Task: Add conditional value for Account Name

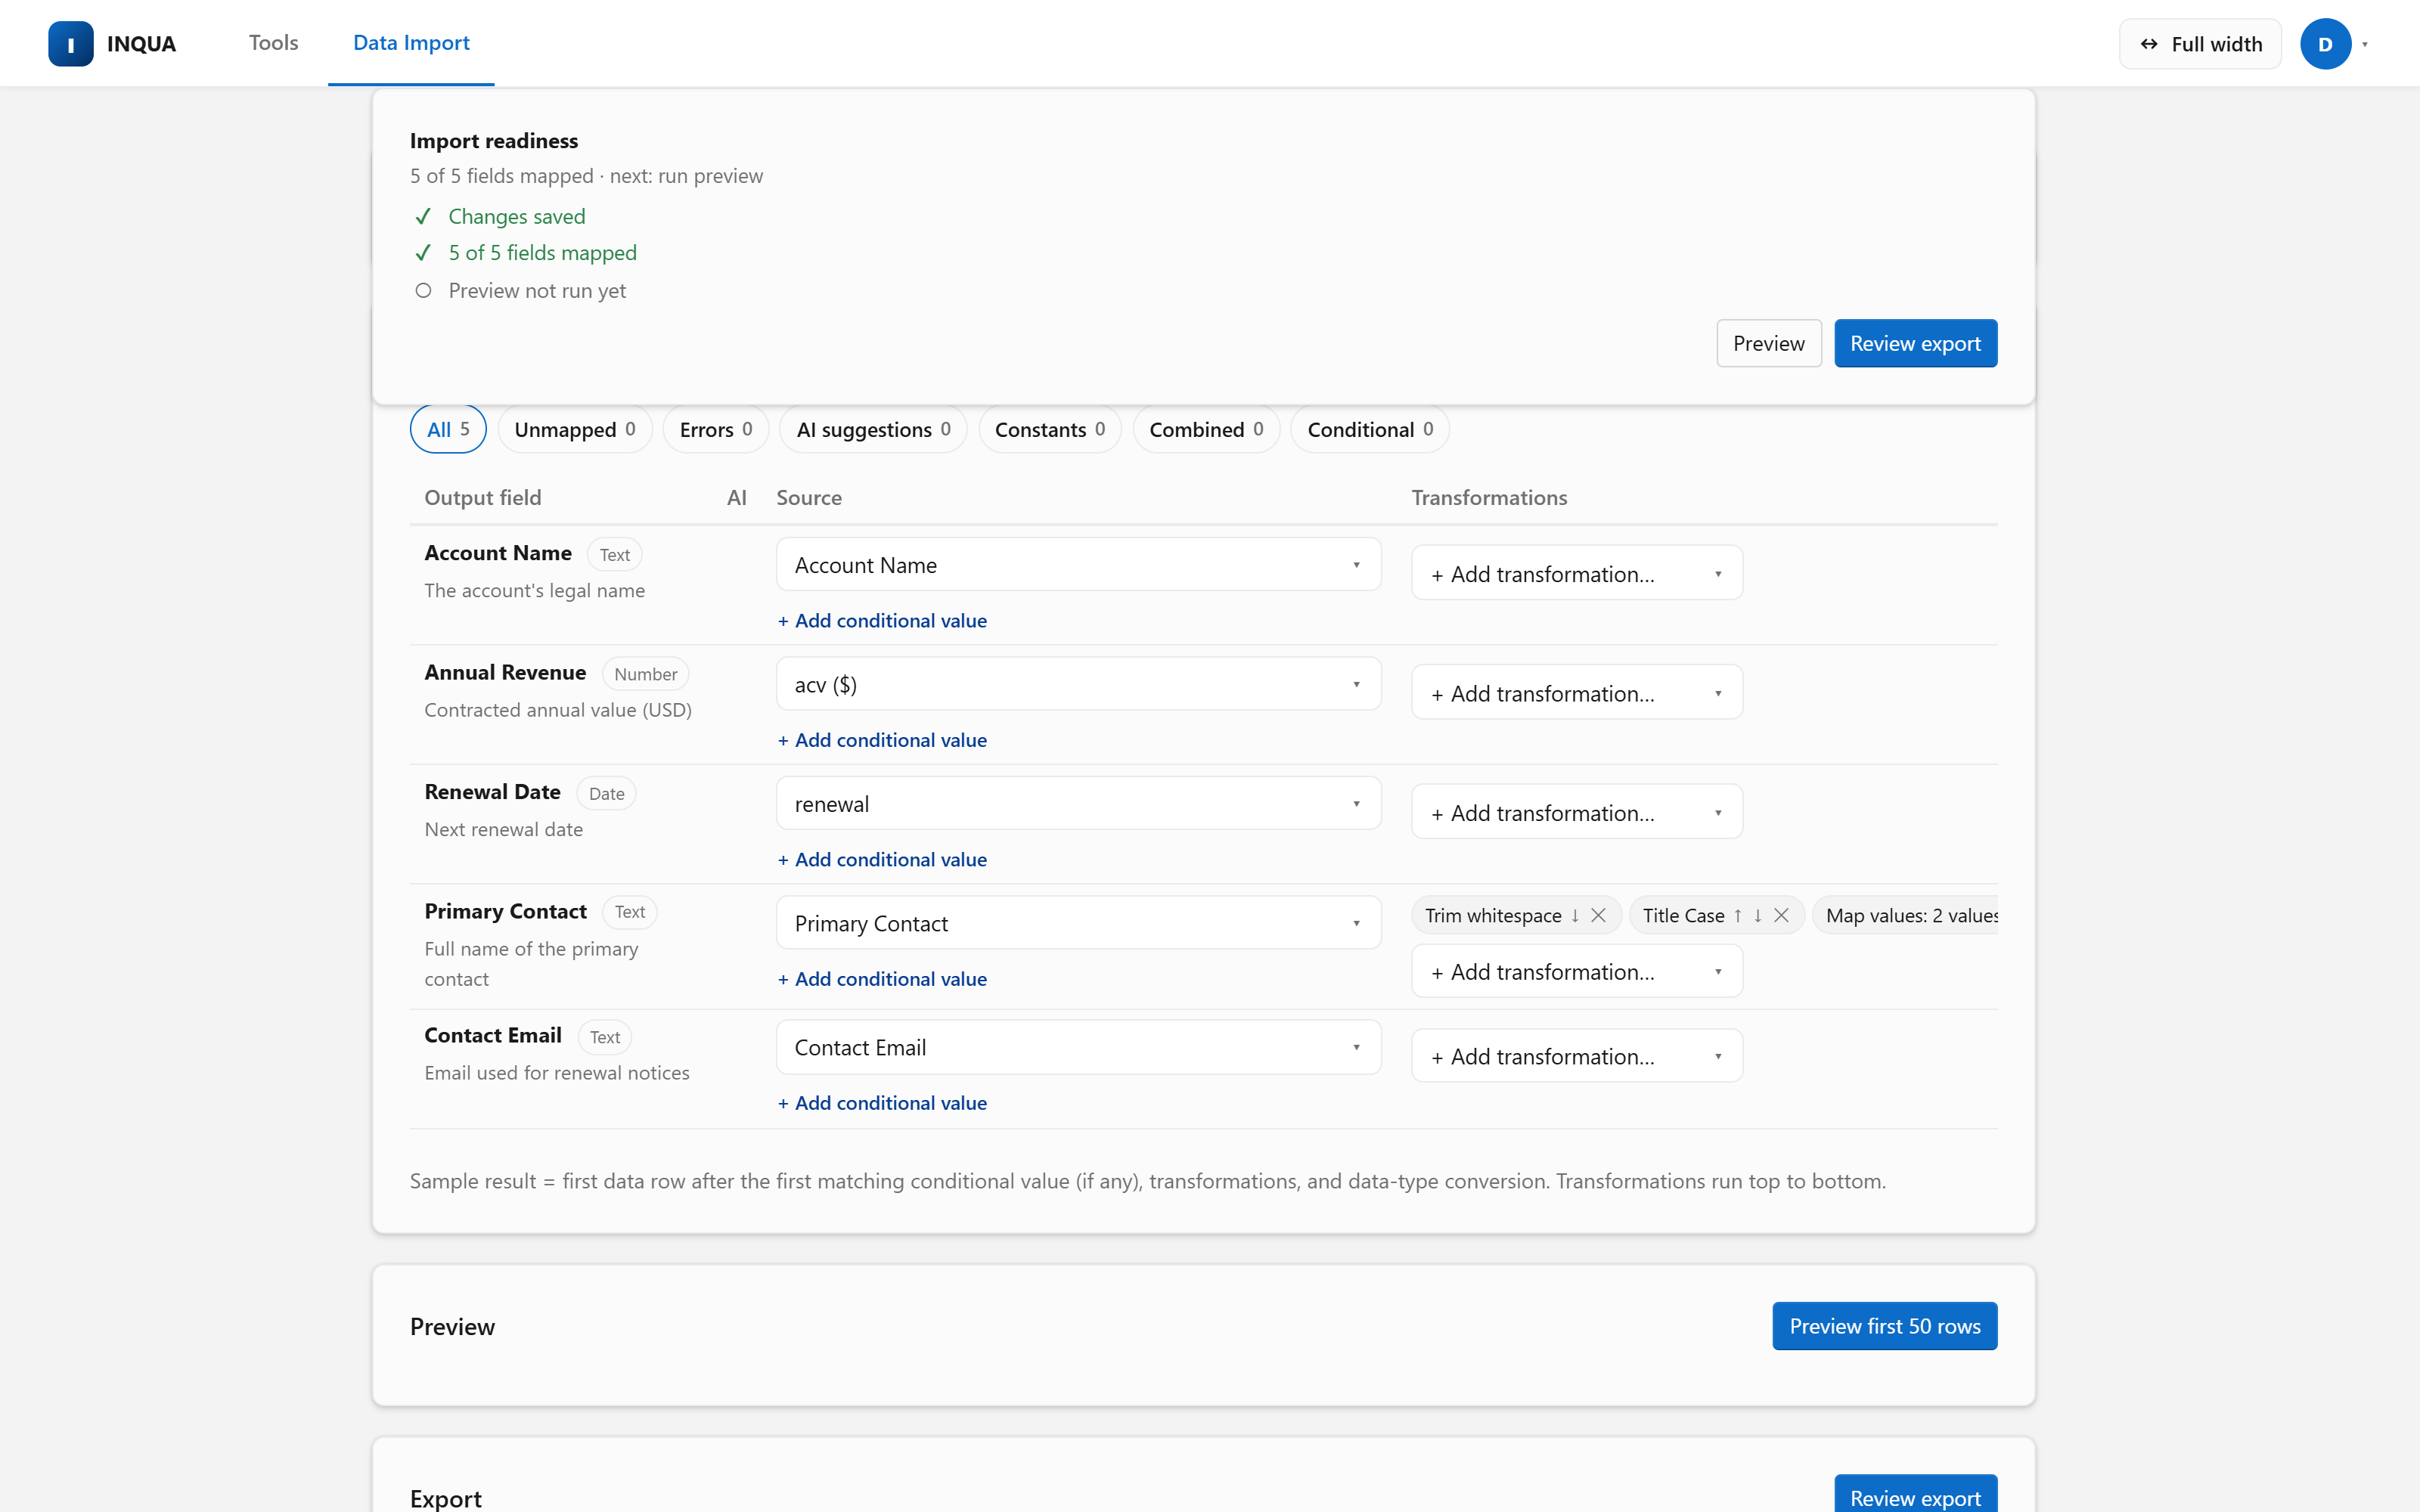Action: pyautogui.click(x=882, y=620)
